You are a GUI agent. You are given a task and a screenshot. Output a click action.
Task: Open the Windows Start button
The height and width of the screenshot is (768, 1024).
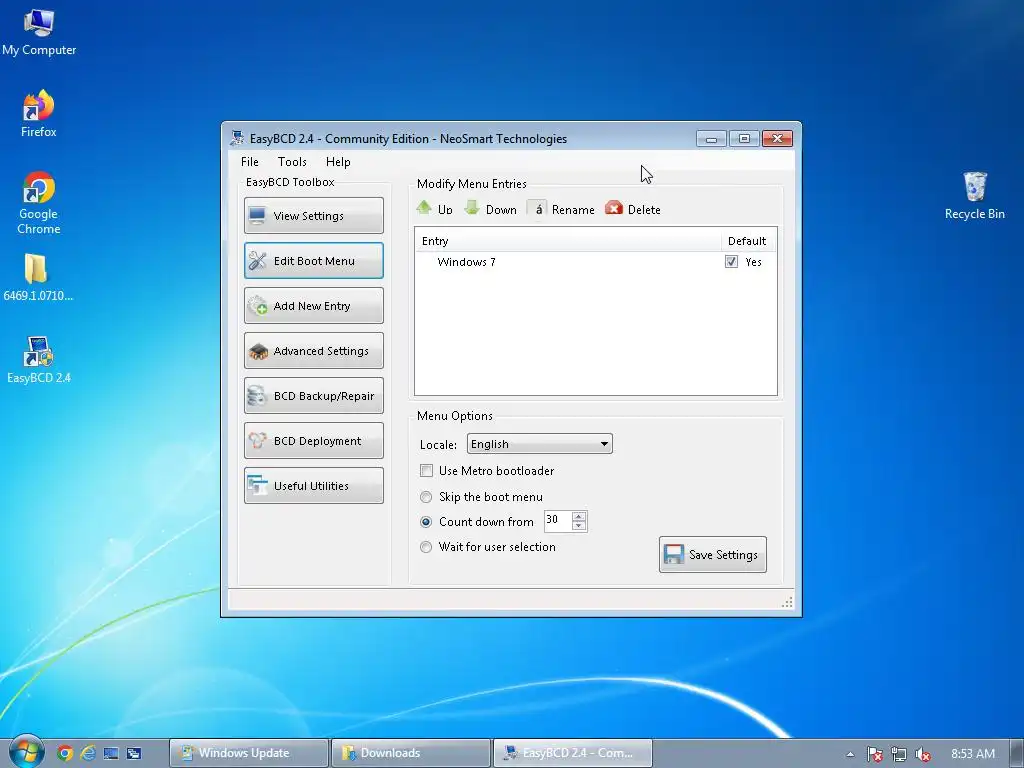tap(26, 752)
